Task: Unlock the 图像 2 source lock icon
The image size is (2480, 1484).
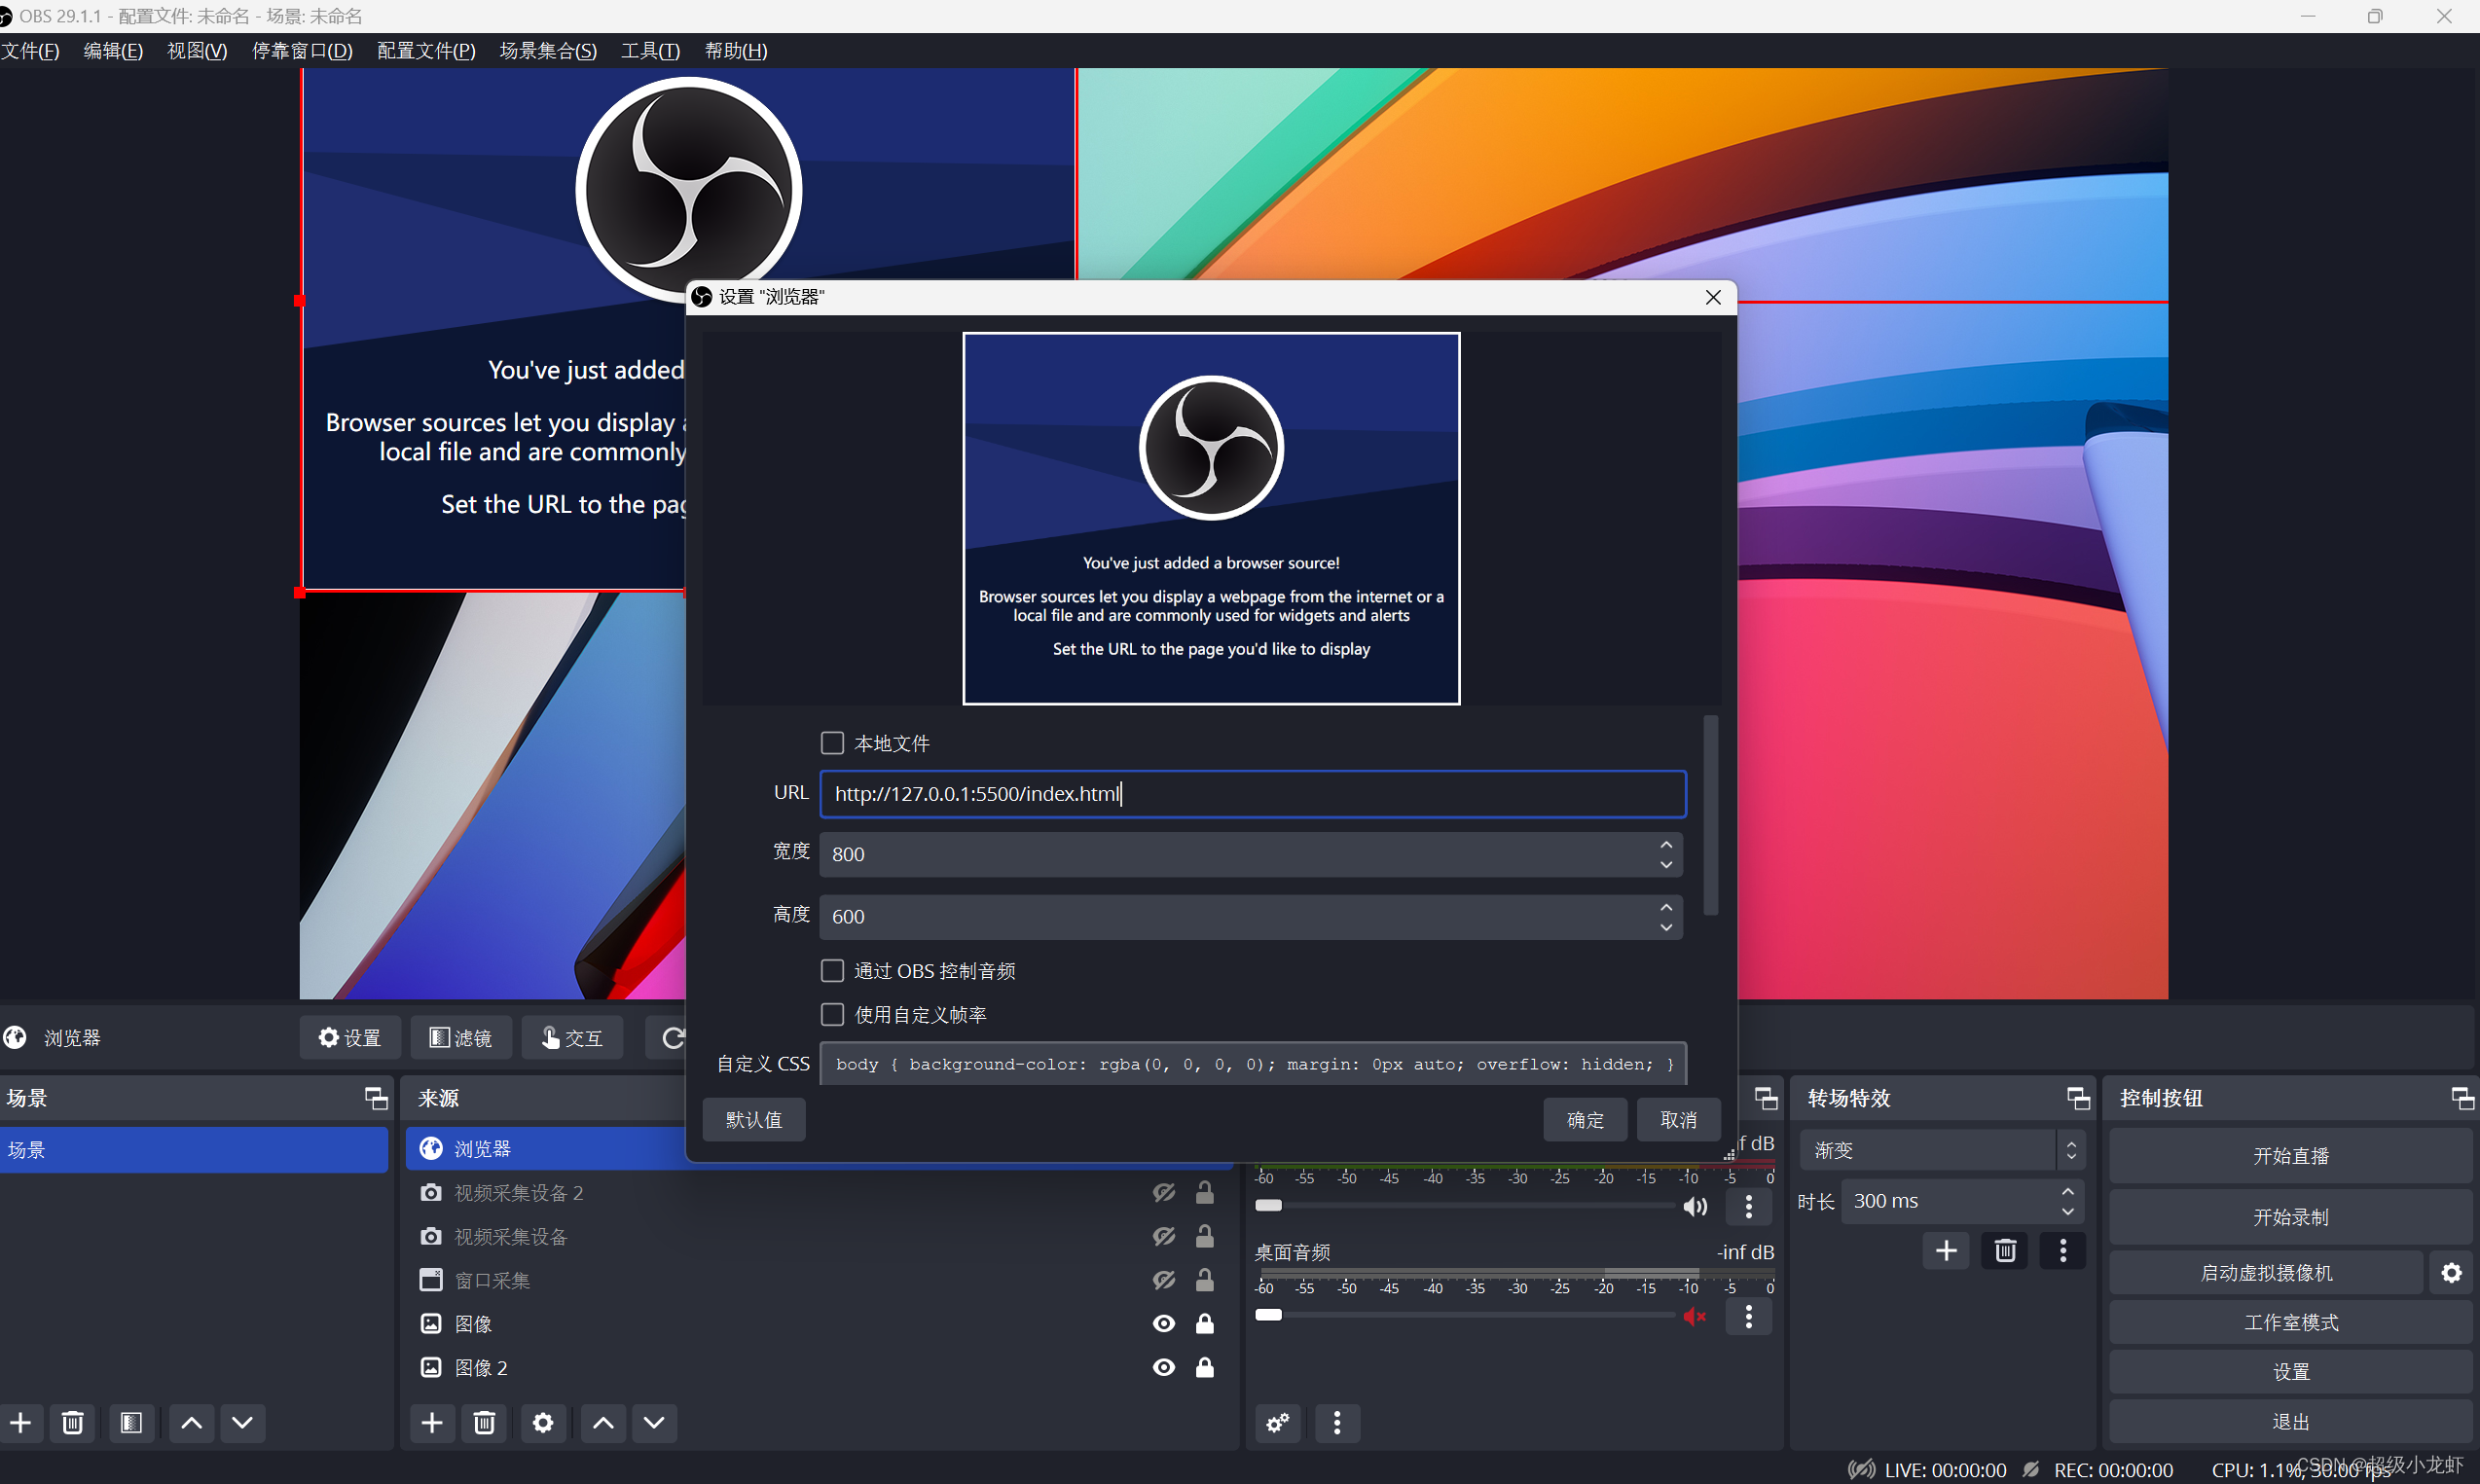Action: [x=1205, y=1367]
